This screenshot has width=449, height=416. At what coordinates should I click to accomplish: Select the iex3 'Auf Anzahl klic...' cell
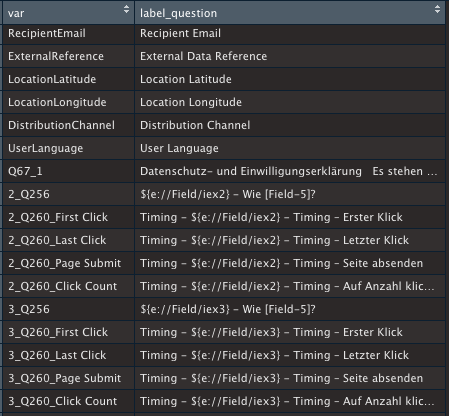coord(290,401)
